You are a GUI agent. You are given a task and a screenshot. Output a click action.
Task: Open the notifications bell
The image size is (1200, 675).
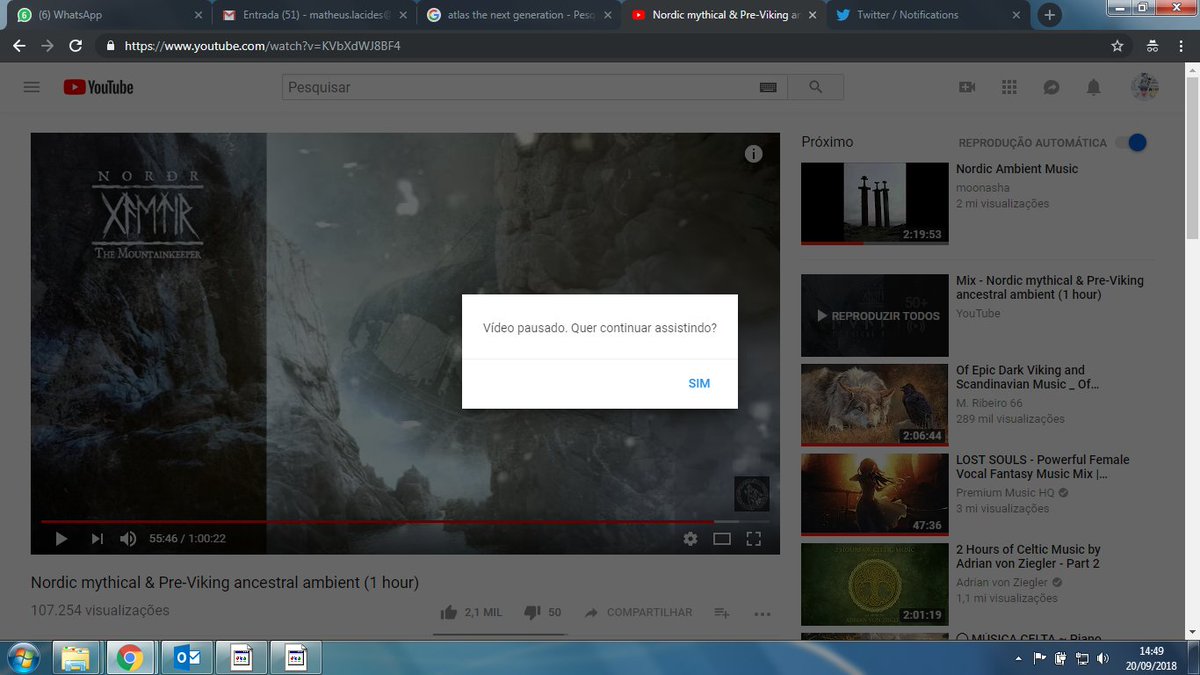(x=1094, y=87)
